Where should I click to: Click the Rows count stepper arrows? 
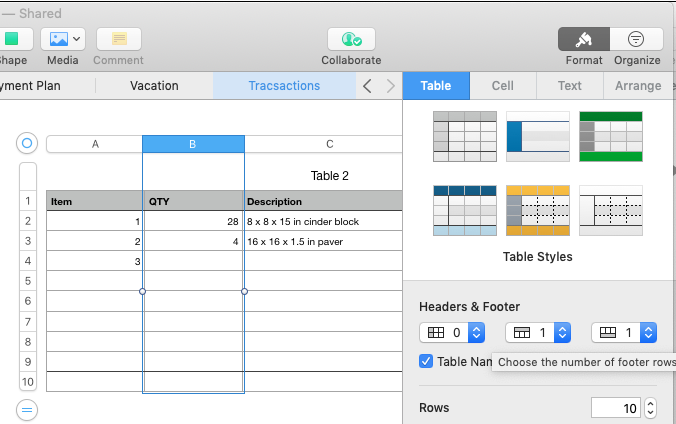tap(650, 408)
